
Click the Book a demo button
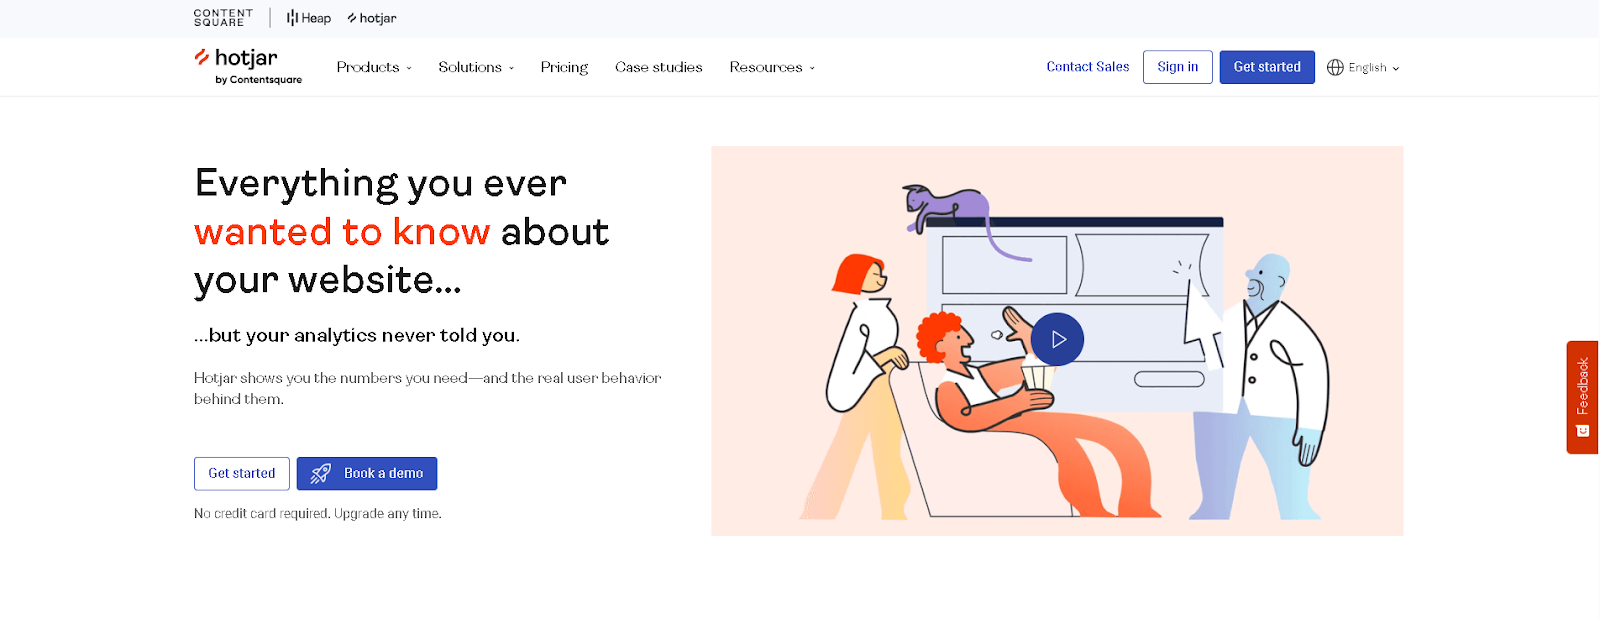[x=367, y=473]
